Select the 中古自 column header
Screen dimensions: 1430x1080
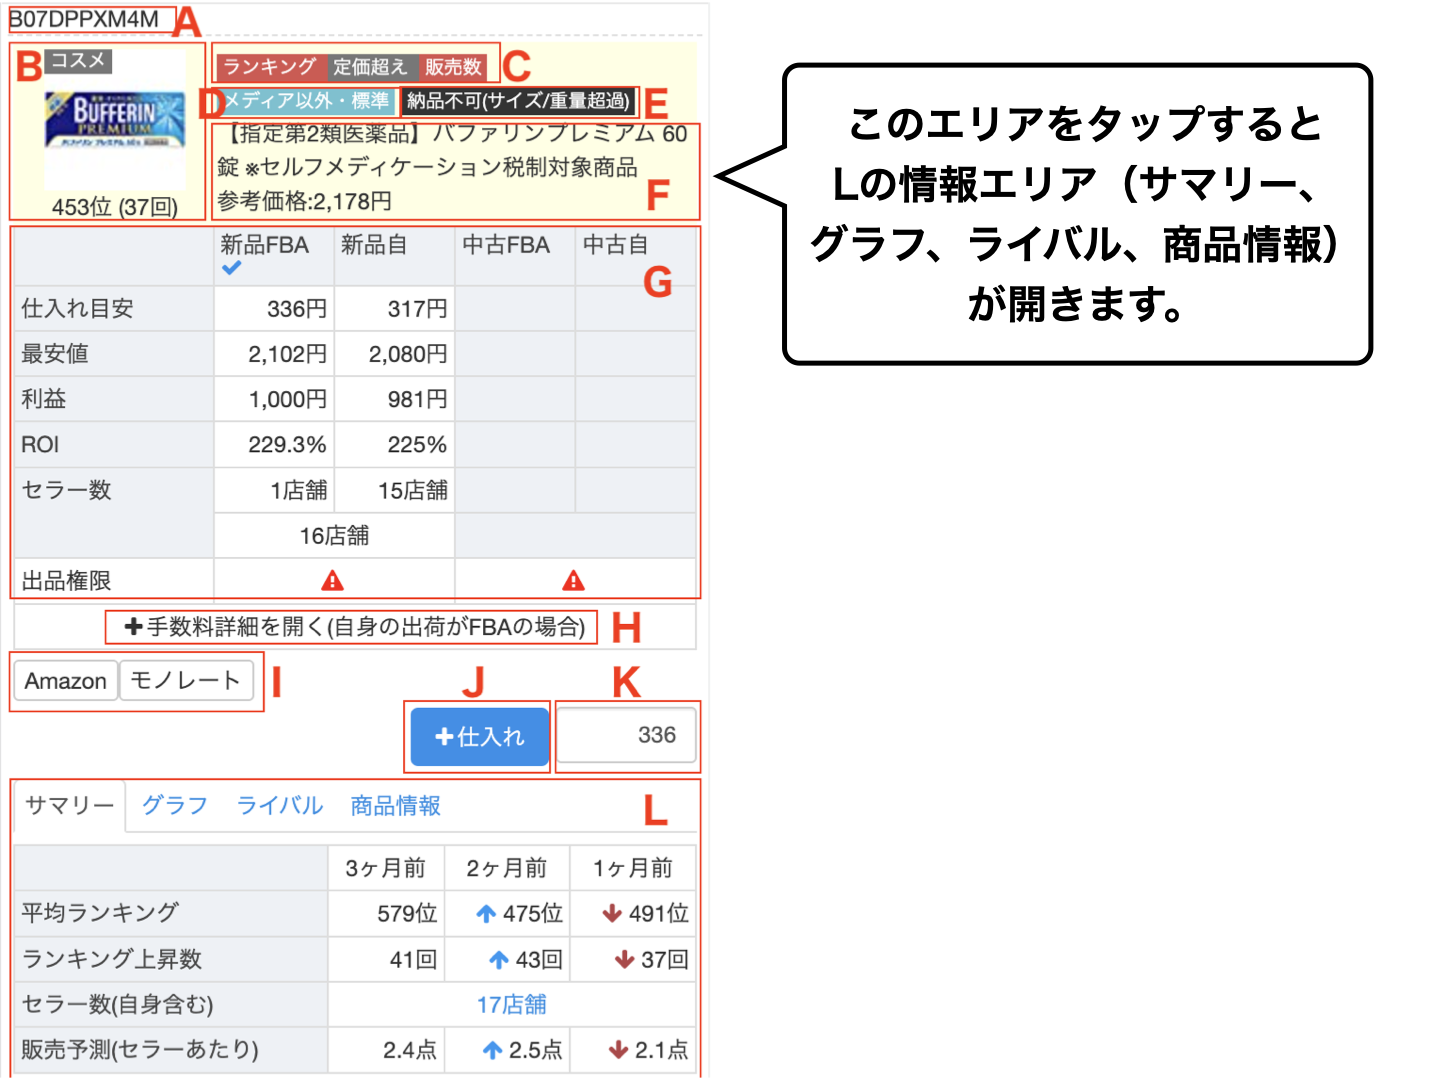click(615, 245)
